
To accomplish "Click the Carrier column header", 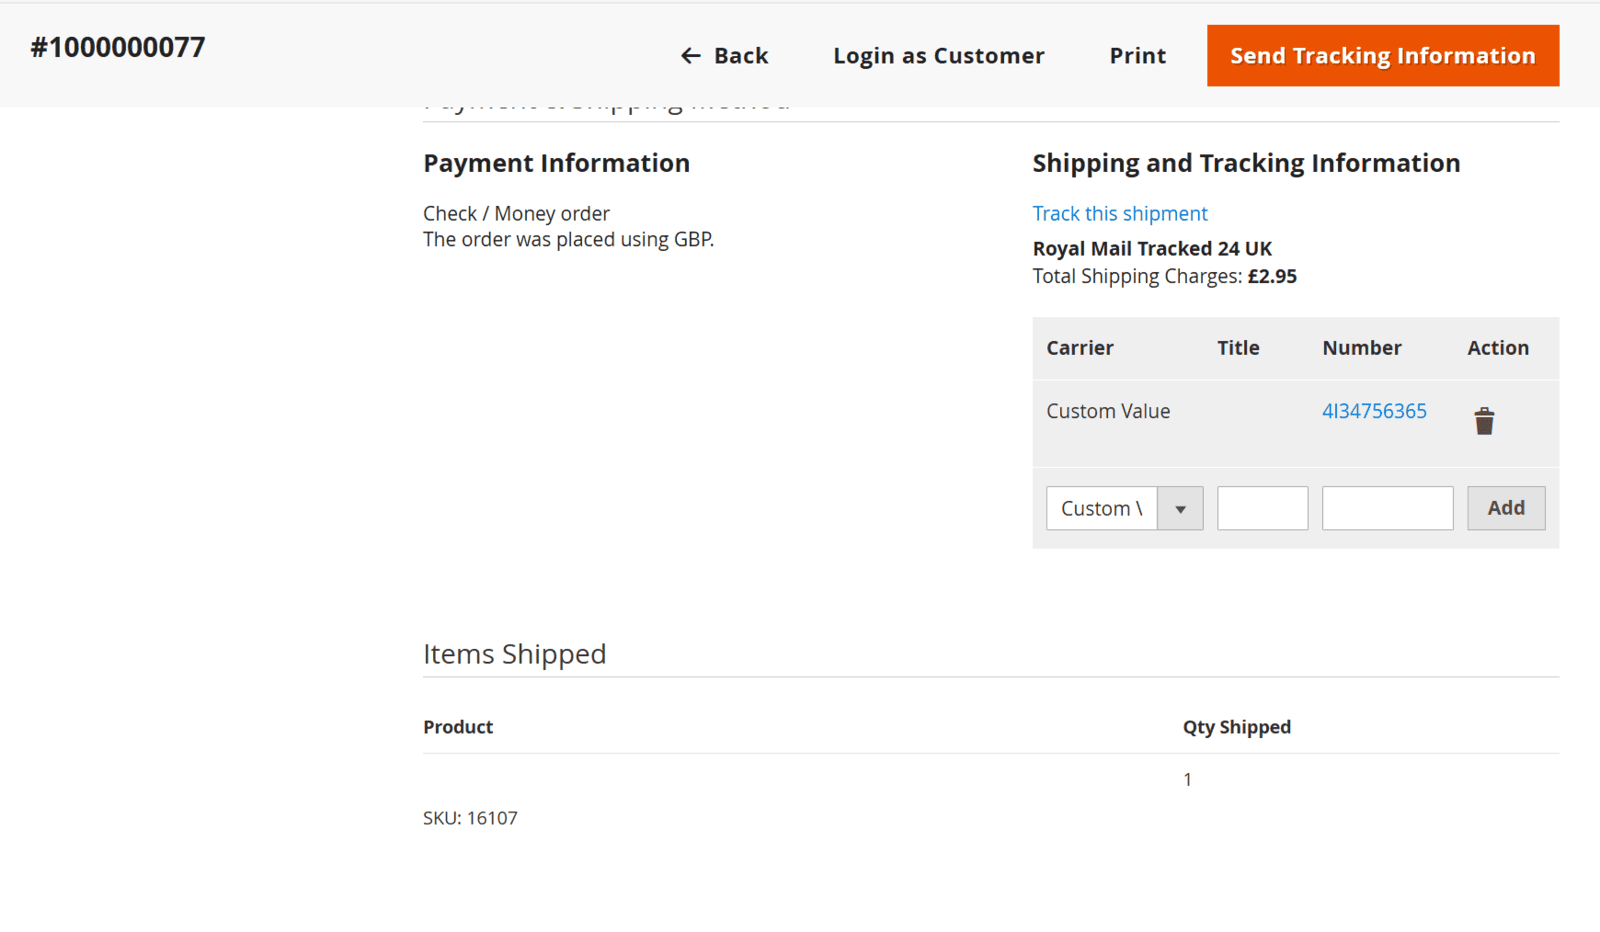I will coord(1079,348).
